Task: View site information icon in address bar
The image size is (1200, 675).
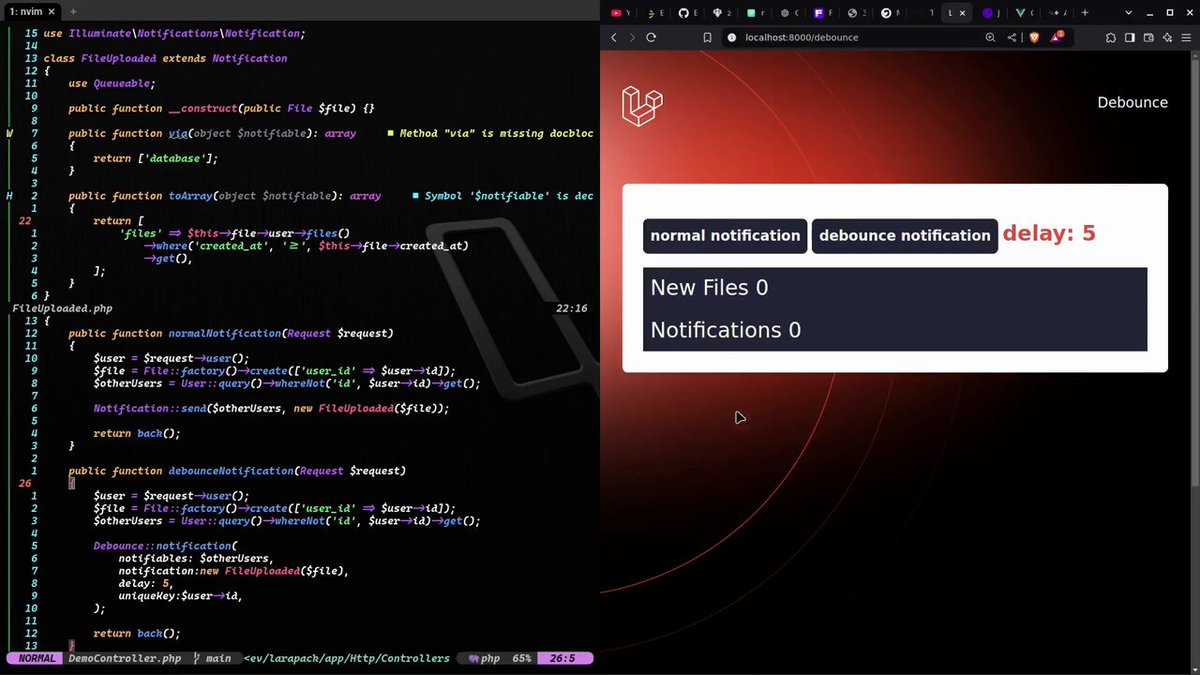Action: [731, 37]
